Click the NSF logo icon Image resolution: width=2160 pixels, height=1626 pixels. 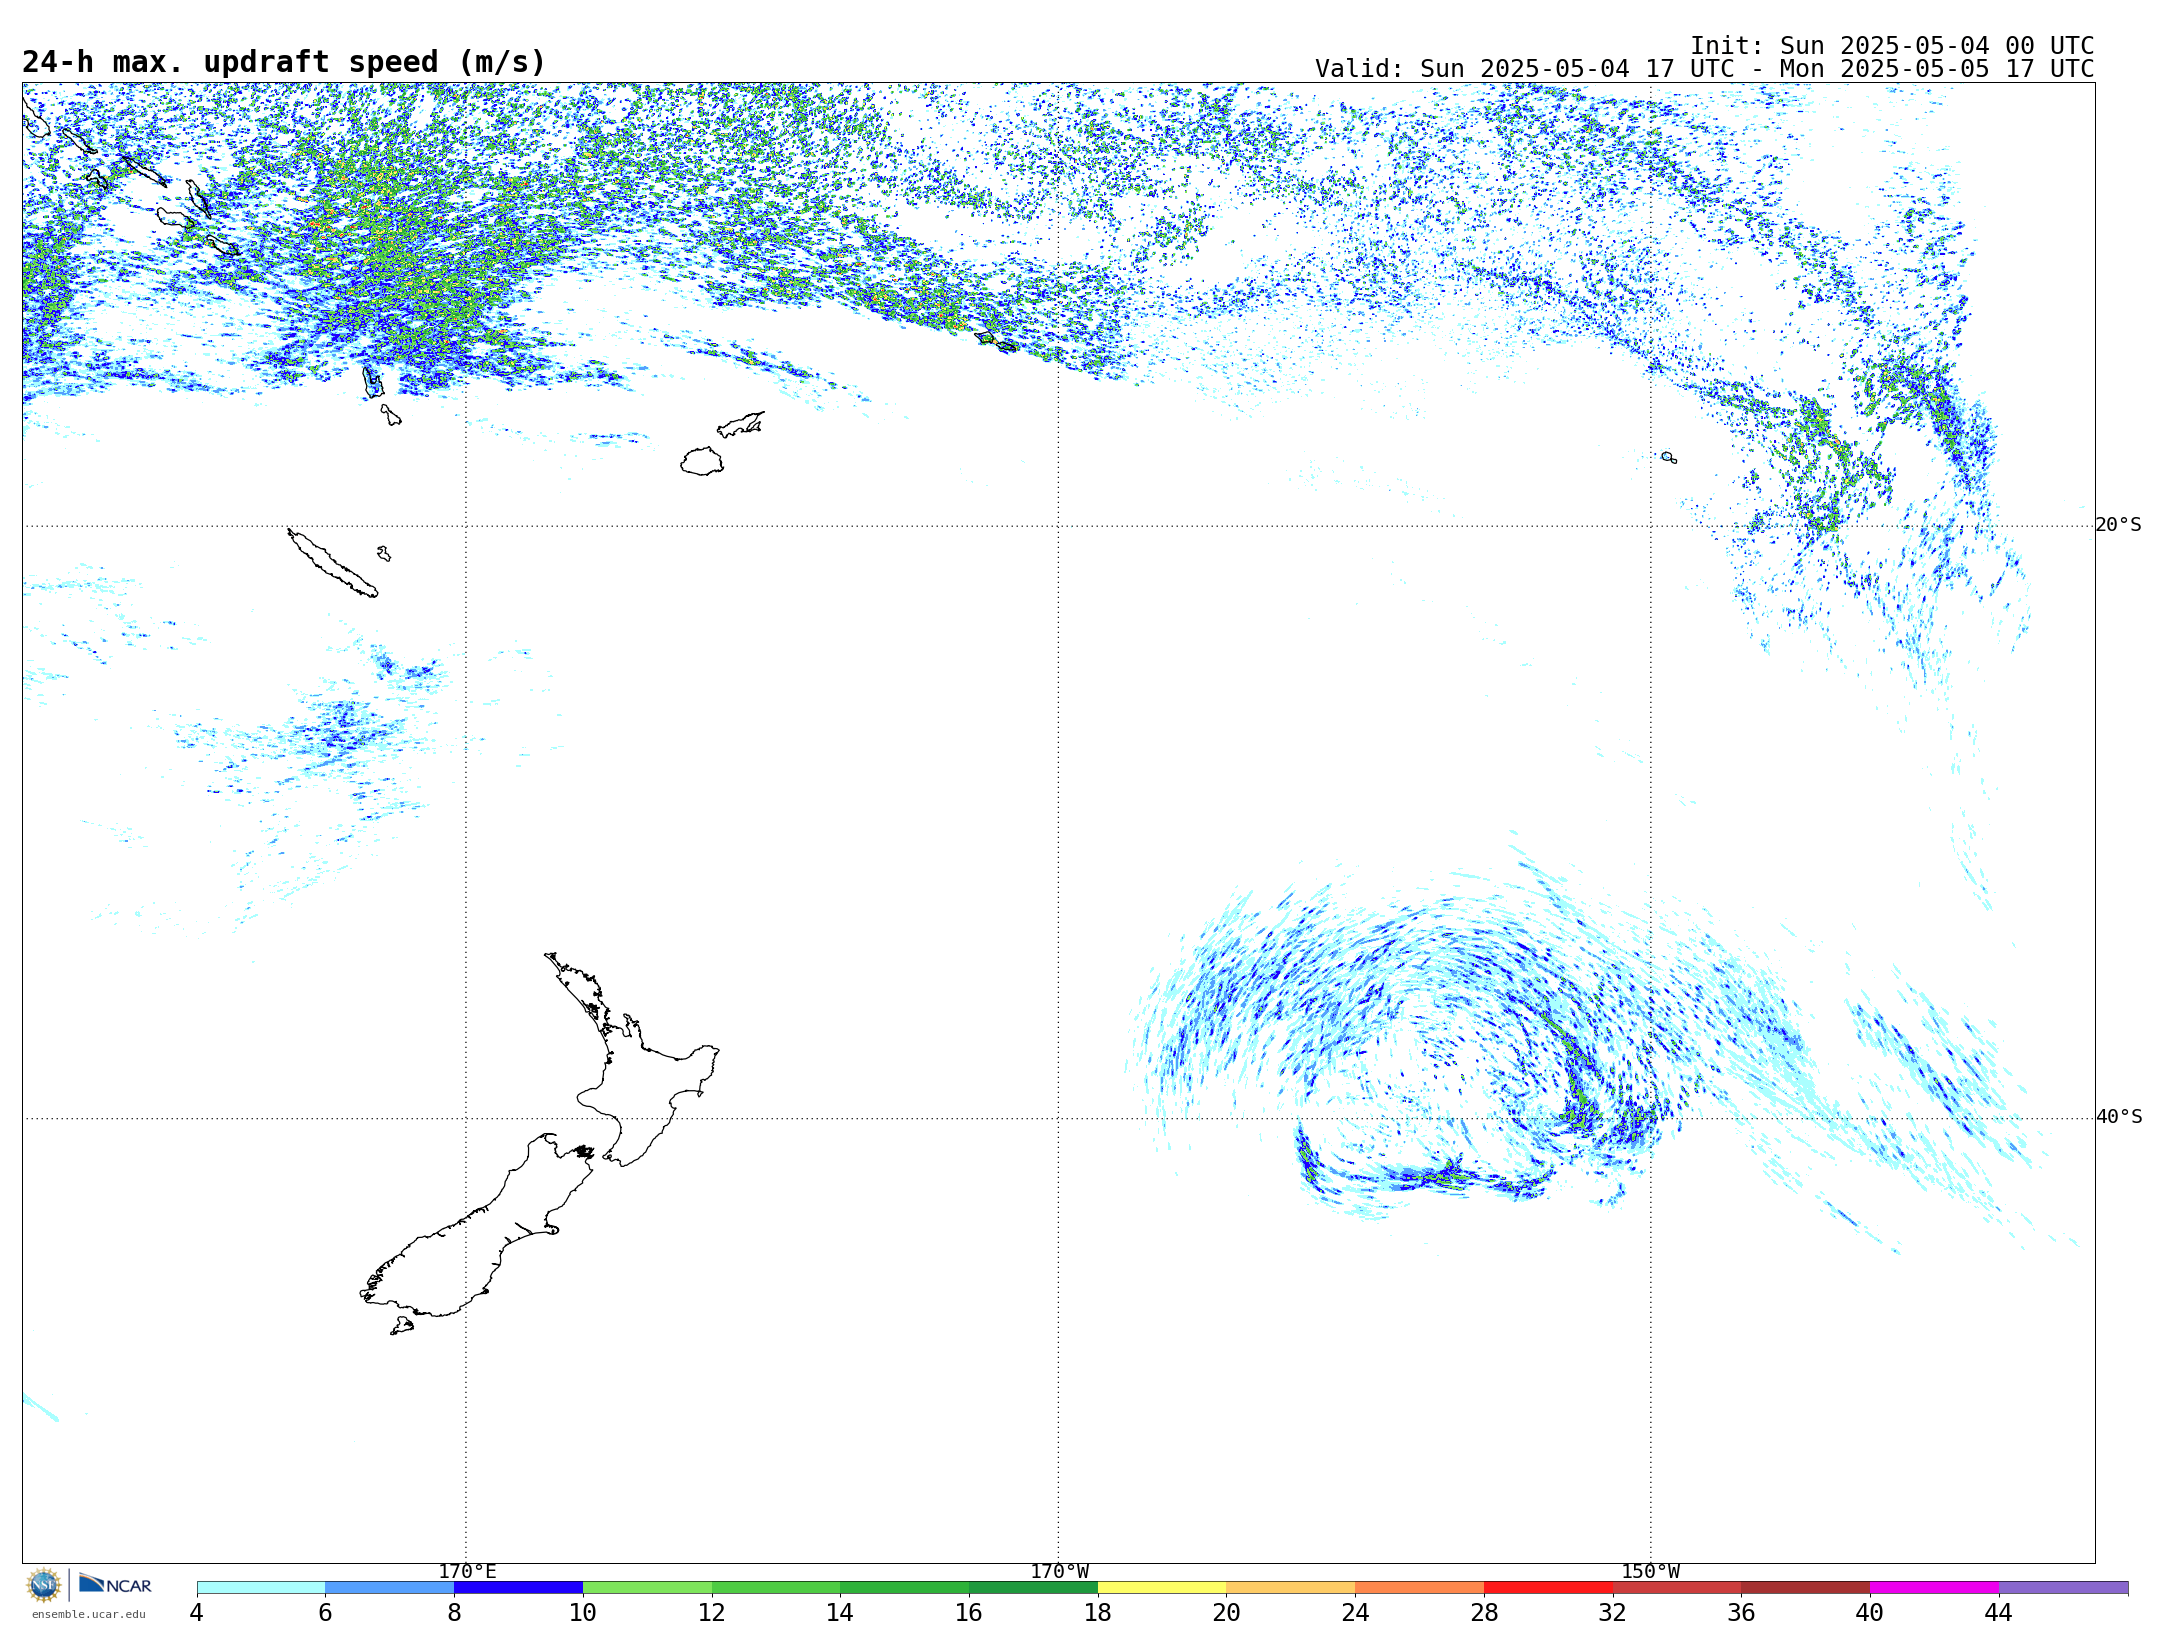pyautogui.click(x=44, y=1585)
